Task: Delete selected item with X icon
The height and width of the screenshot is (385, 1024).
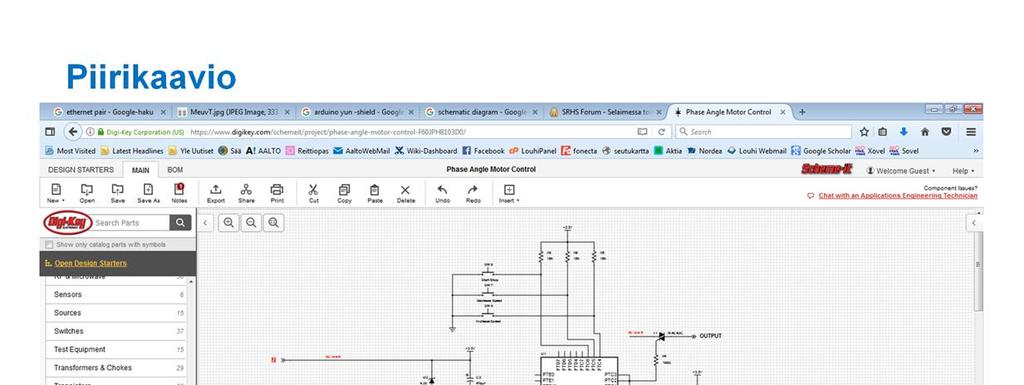Action: (x=406, y=193)
